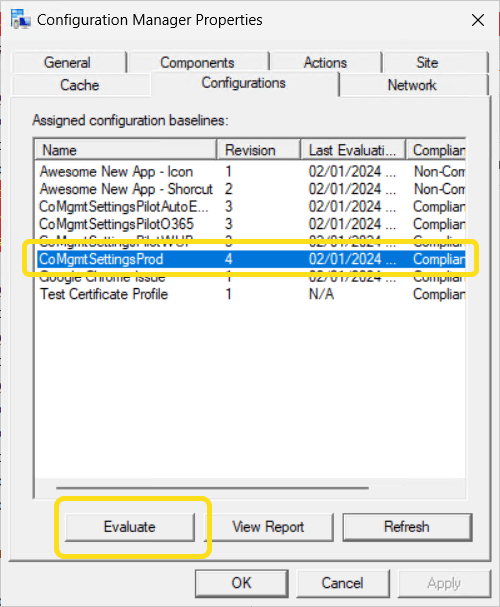Confirm with the OK button

[242, 583]
